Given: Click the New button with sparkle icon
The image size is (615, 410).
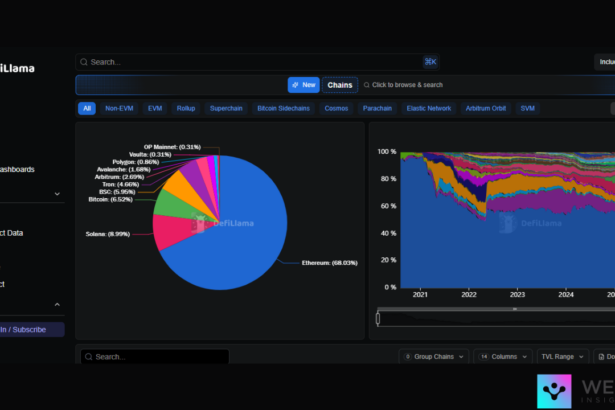Looking at the screenshot, I should coord(303,85).
